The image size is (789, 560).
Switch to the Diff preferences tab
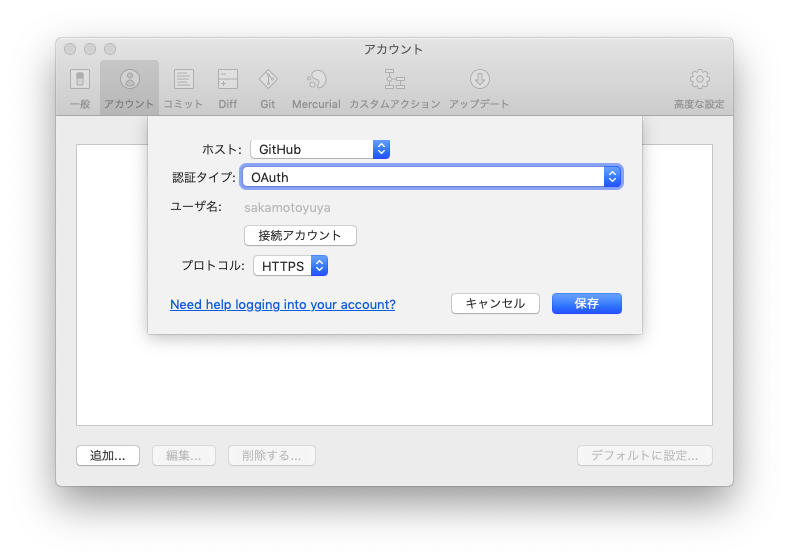point(227,88)
